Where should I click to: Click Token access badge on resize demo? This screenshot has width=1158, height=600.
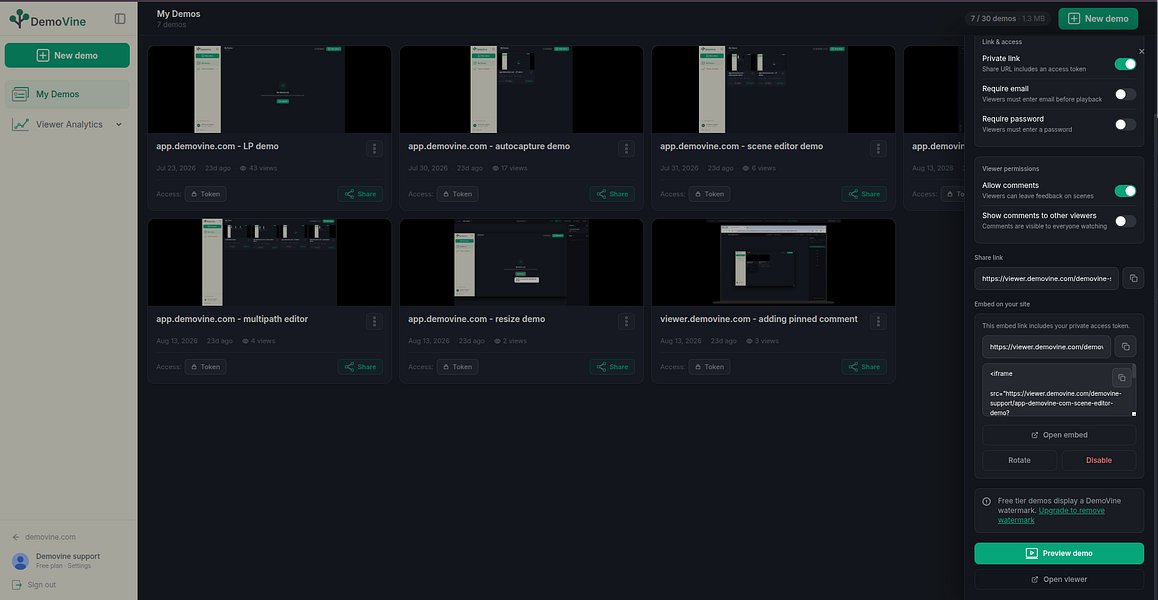[457, 367]
